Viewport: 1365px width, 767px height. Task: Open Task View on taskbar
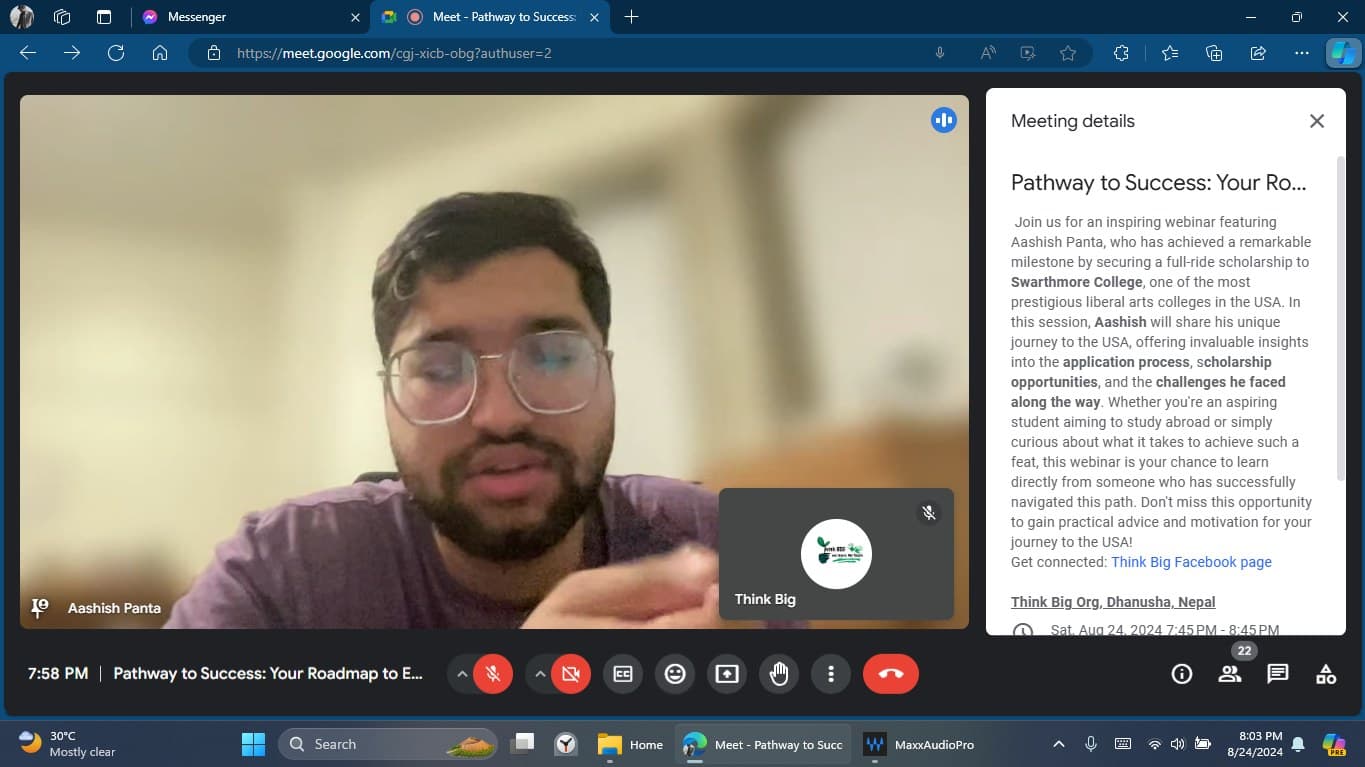point(523,744)
